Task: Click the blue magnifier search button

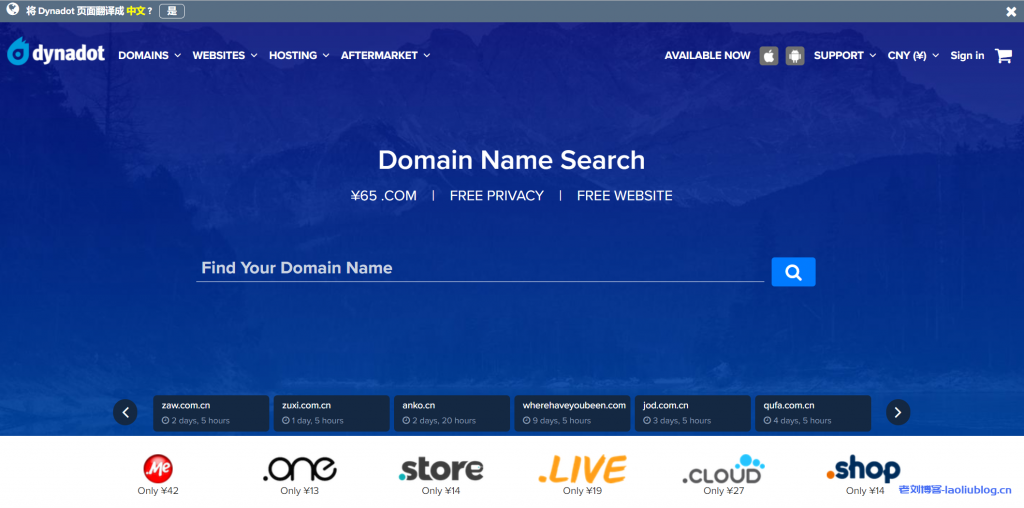Action: pyautogui.click(x=793, y=272)
